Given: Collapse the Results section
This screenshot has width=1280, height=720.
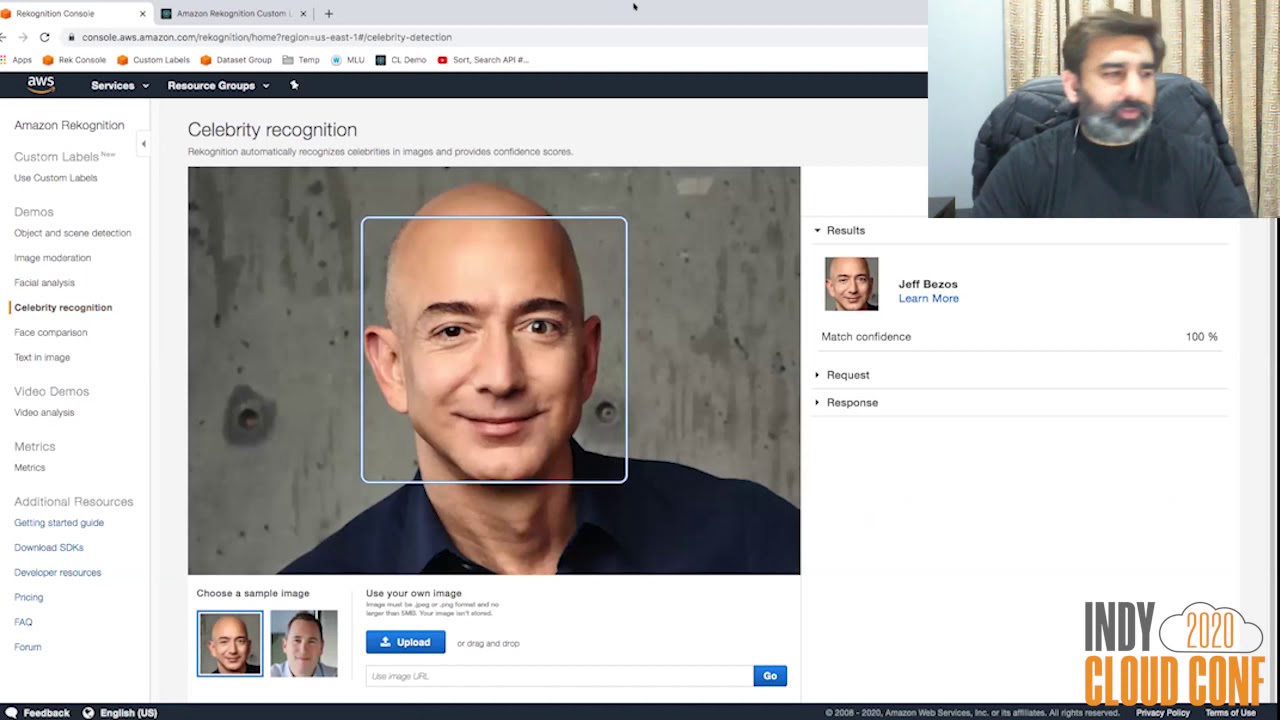Looking at the screenshot, I should click(839, 230).
